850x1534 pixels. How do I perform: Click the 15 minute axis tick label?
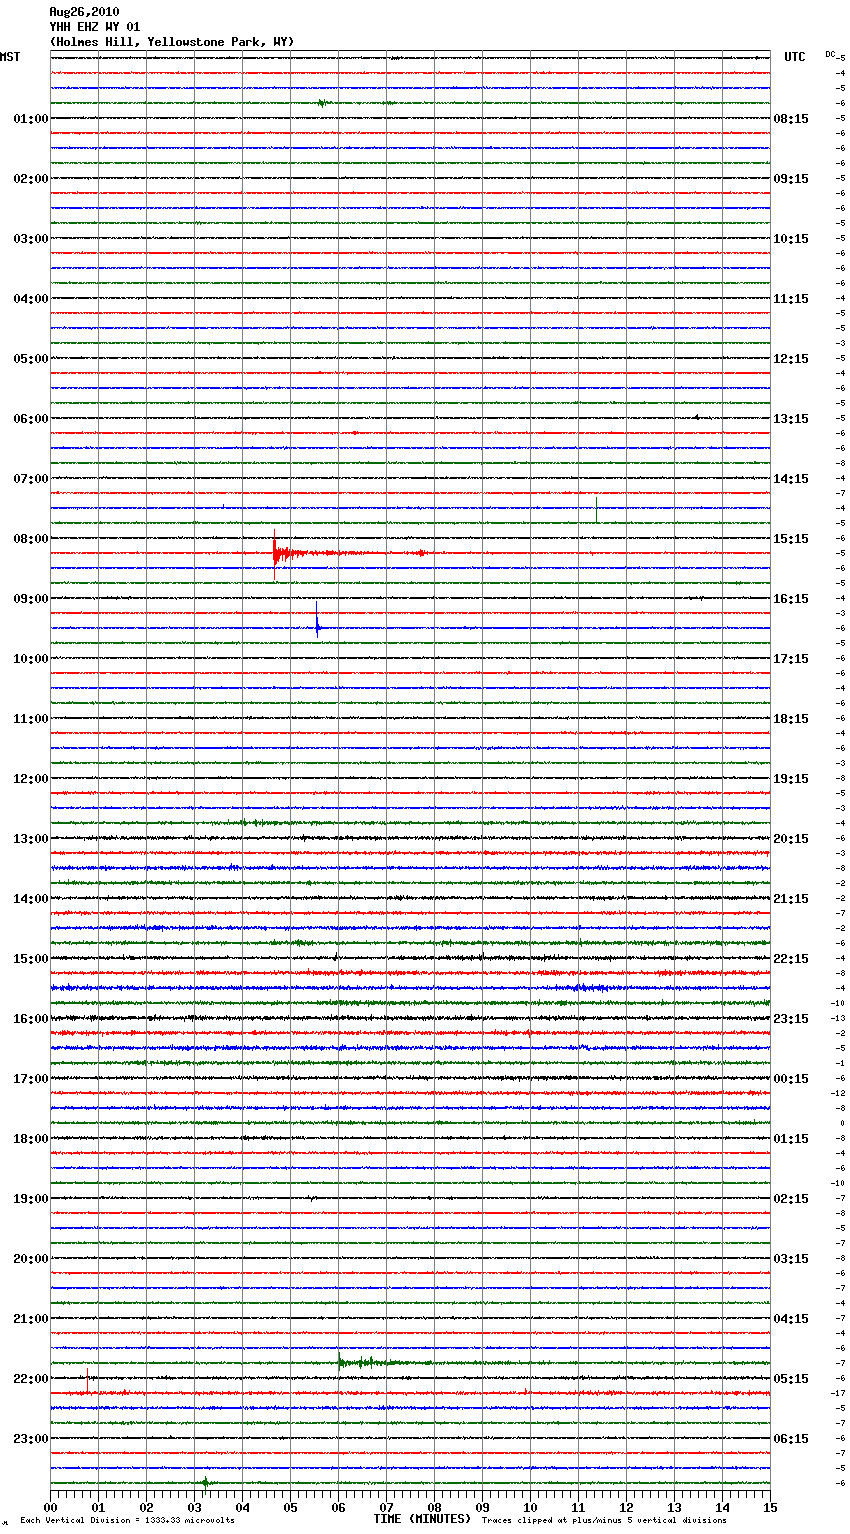click(770, 1507)
